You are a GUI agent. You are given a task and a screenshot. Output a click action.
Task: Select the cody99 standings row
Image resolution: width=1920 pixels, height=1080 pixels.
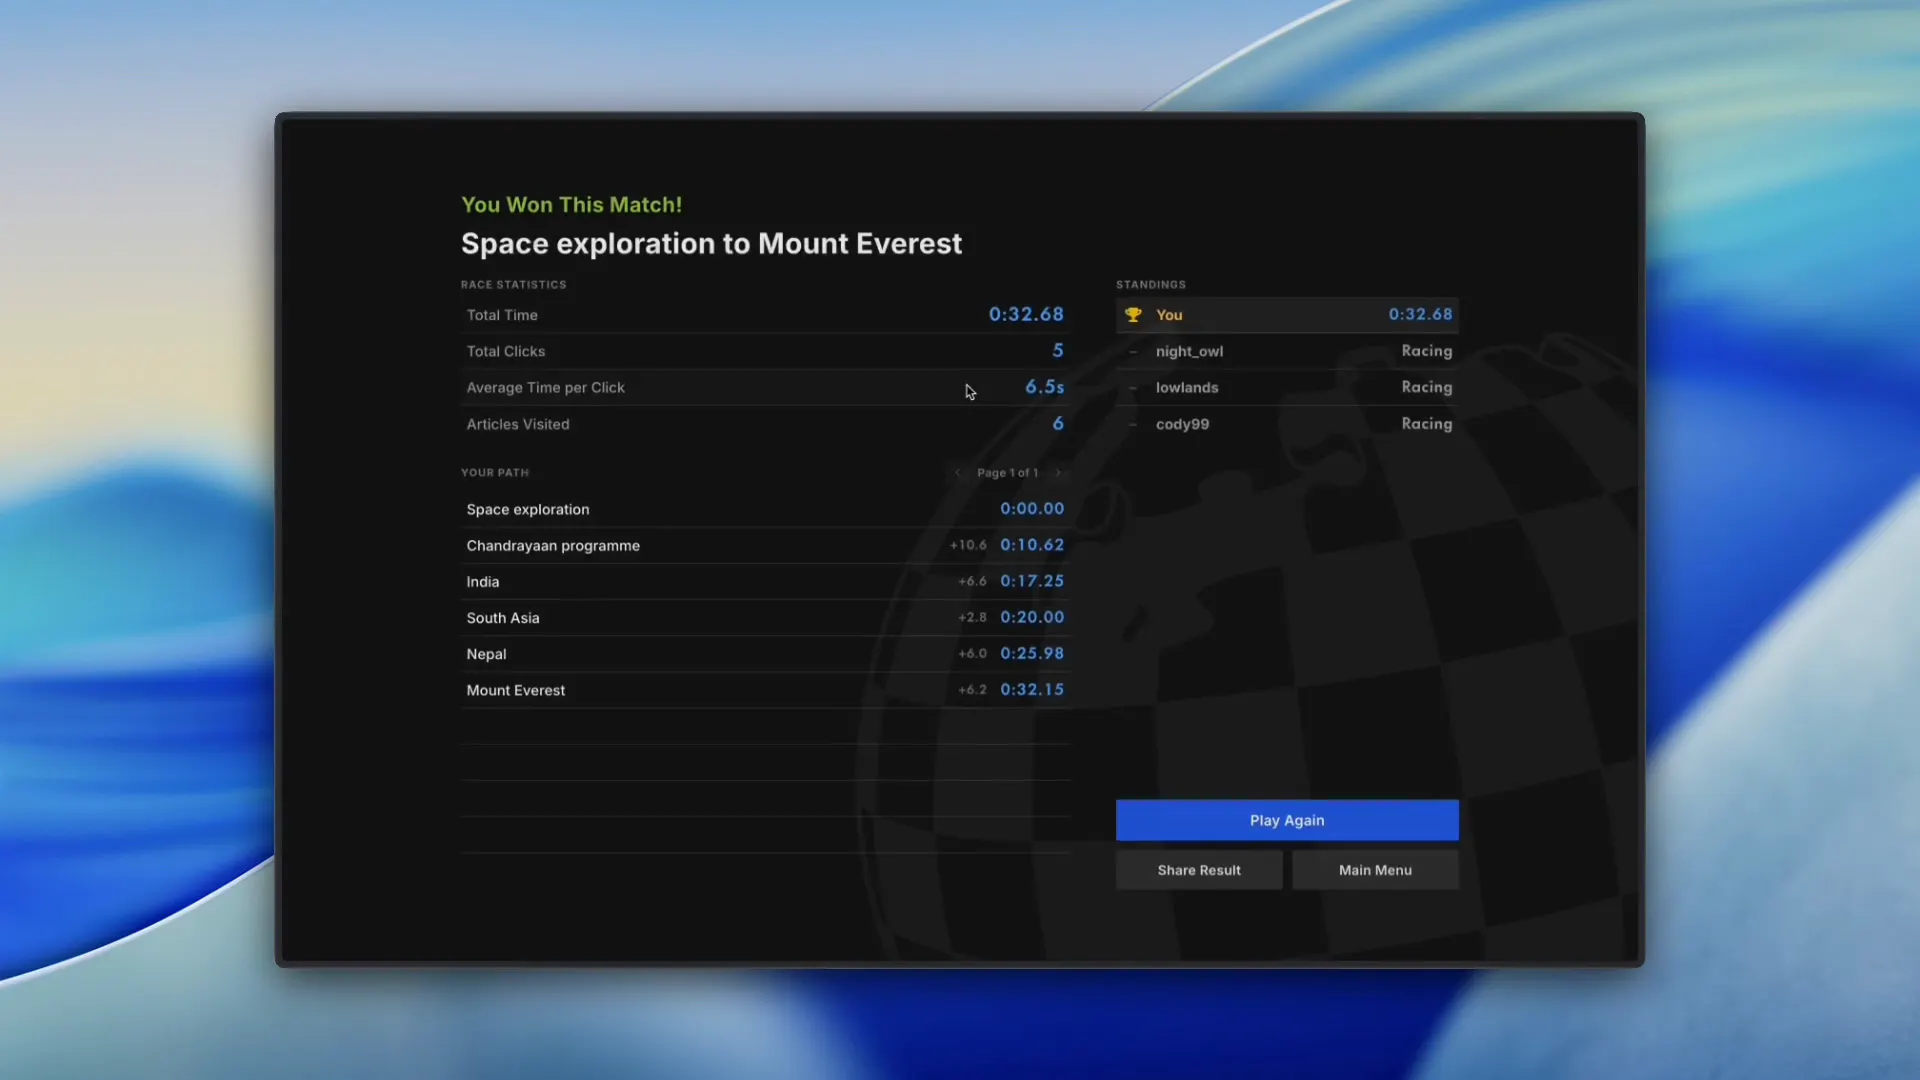click(1287, 424)
